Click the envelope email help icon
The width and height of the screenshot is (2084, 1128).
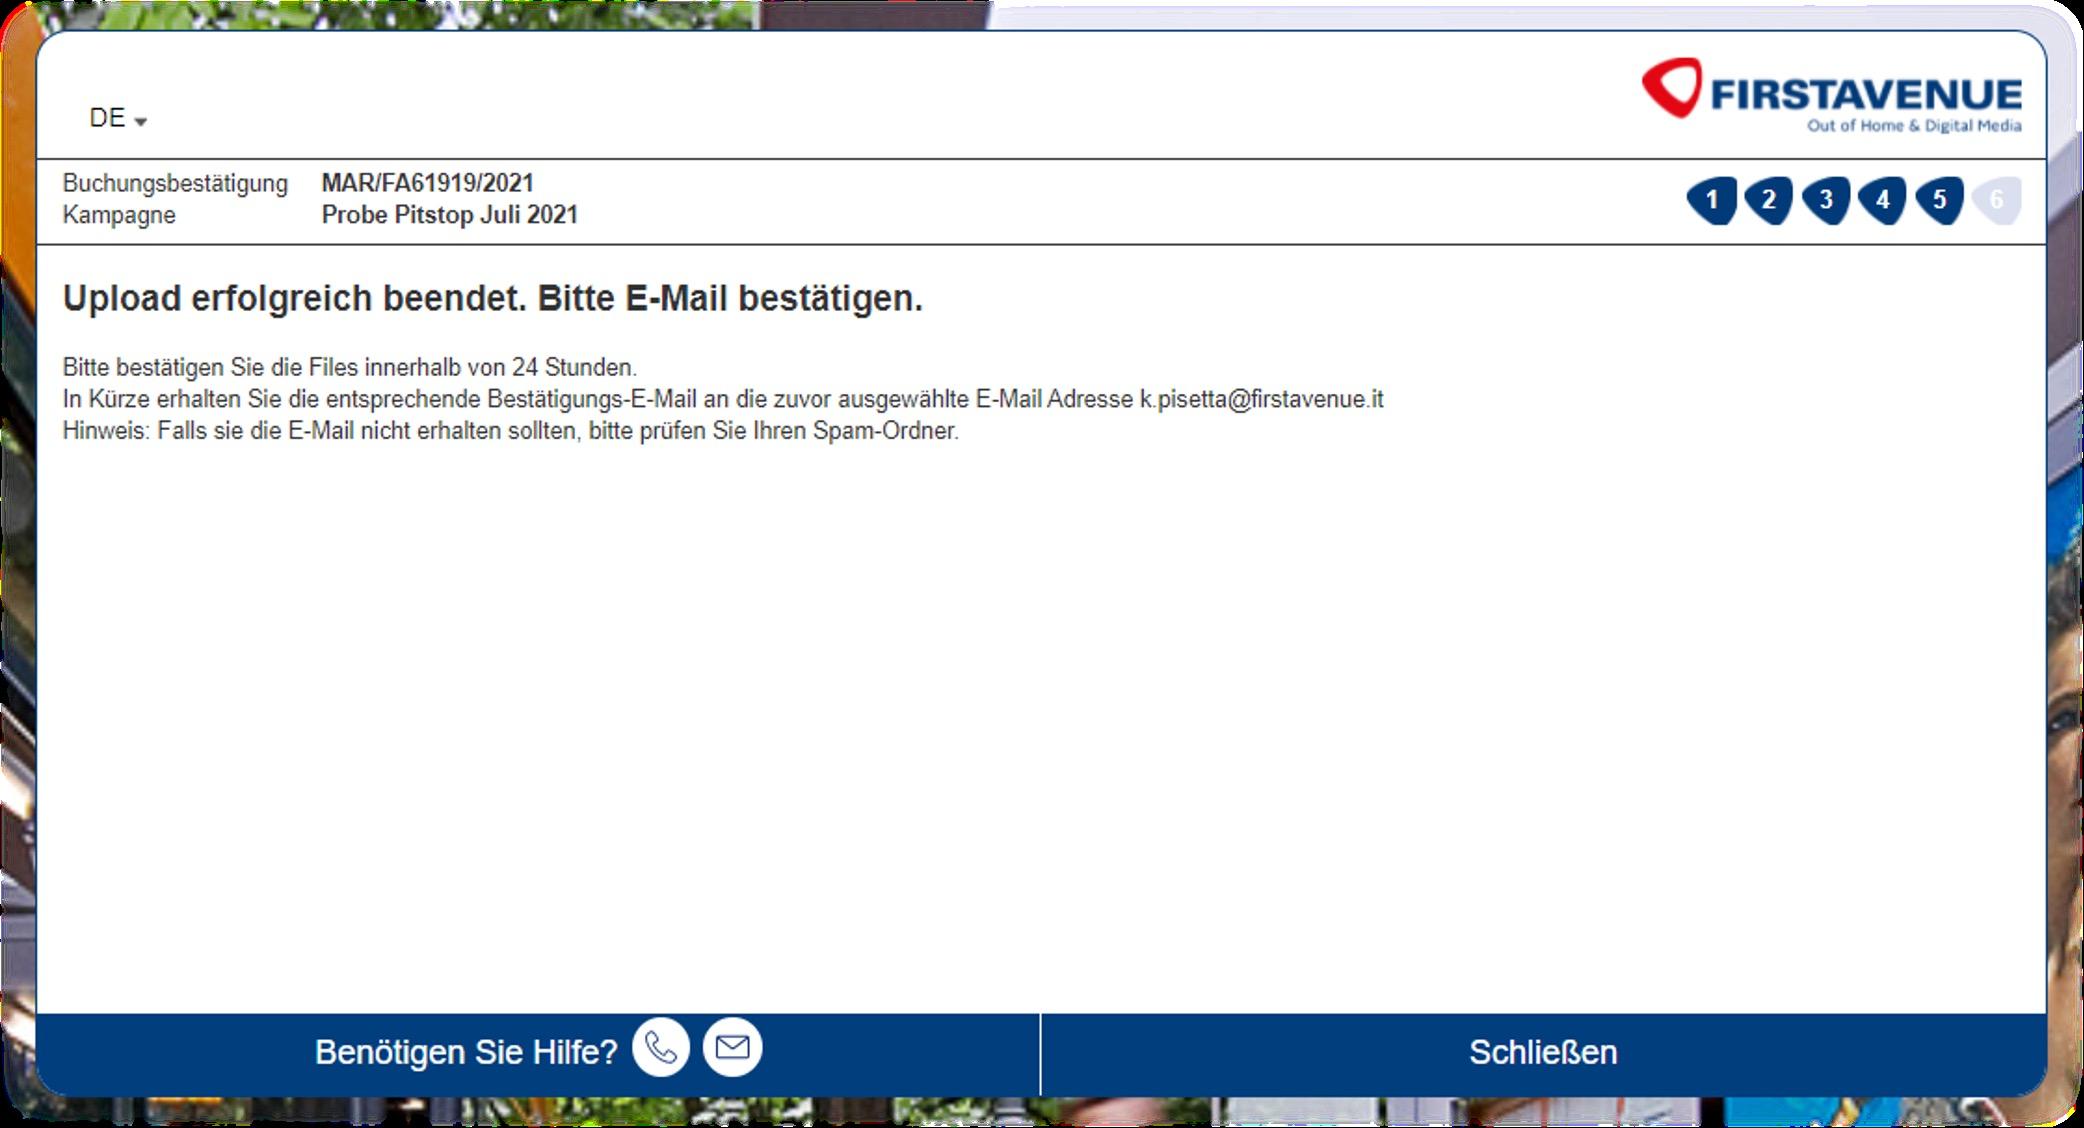pos(733,1047)
